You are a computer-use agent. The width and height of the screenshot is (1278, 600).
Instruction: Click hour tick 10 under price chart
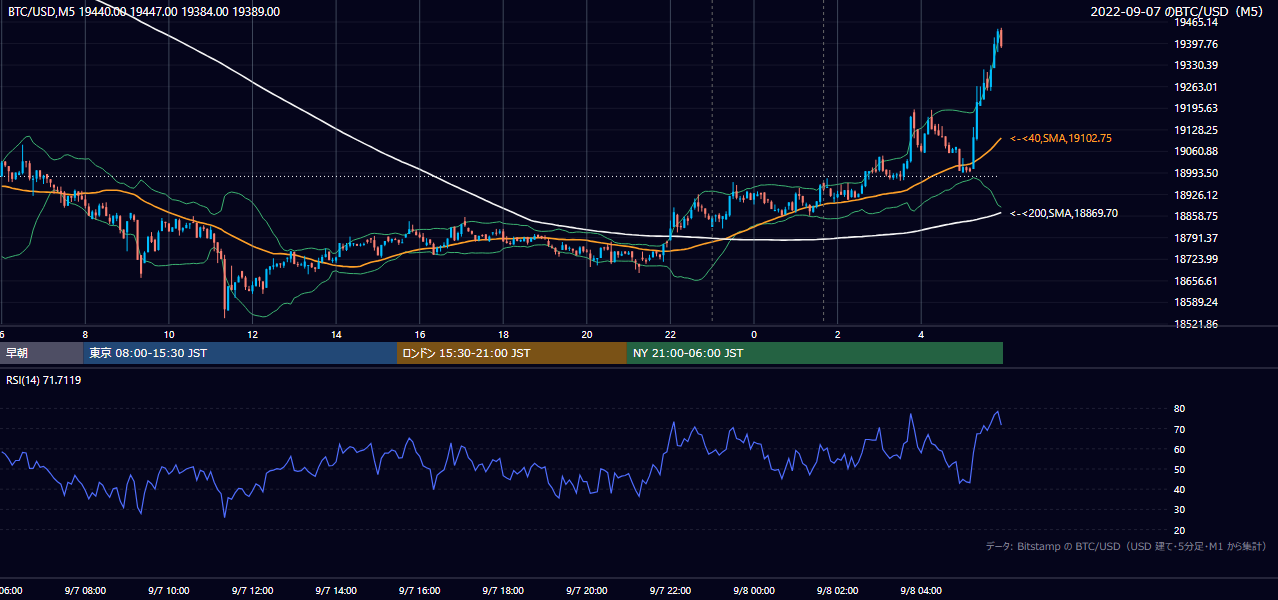169,334
